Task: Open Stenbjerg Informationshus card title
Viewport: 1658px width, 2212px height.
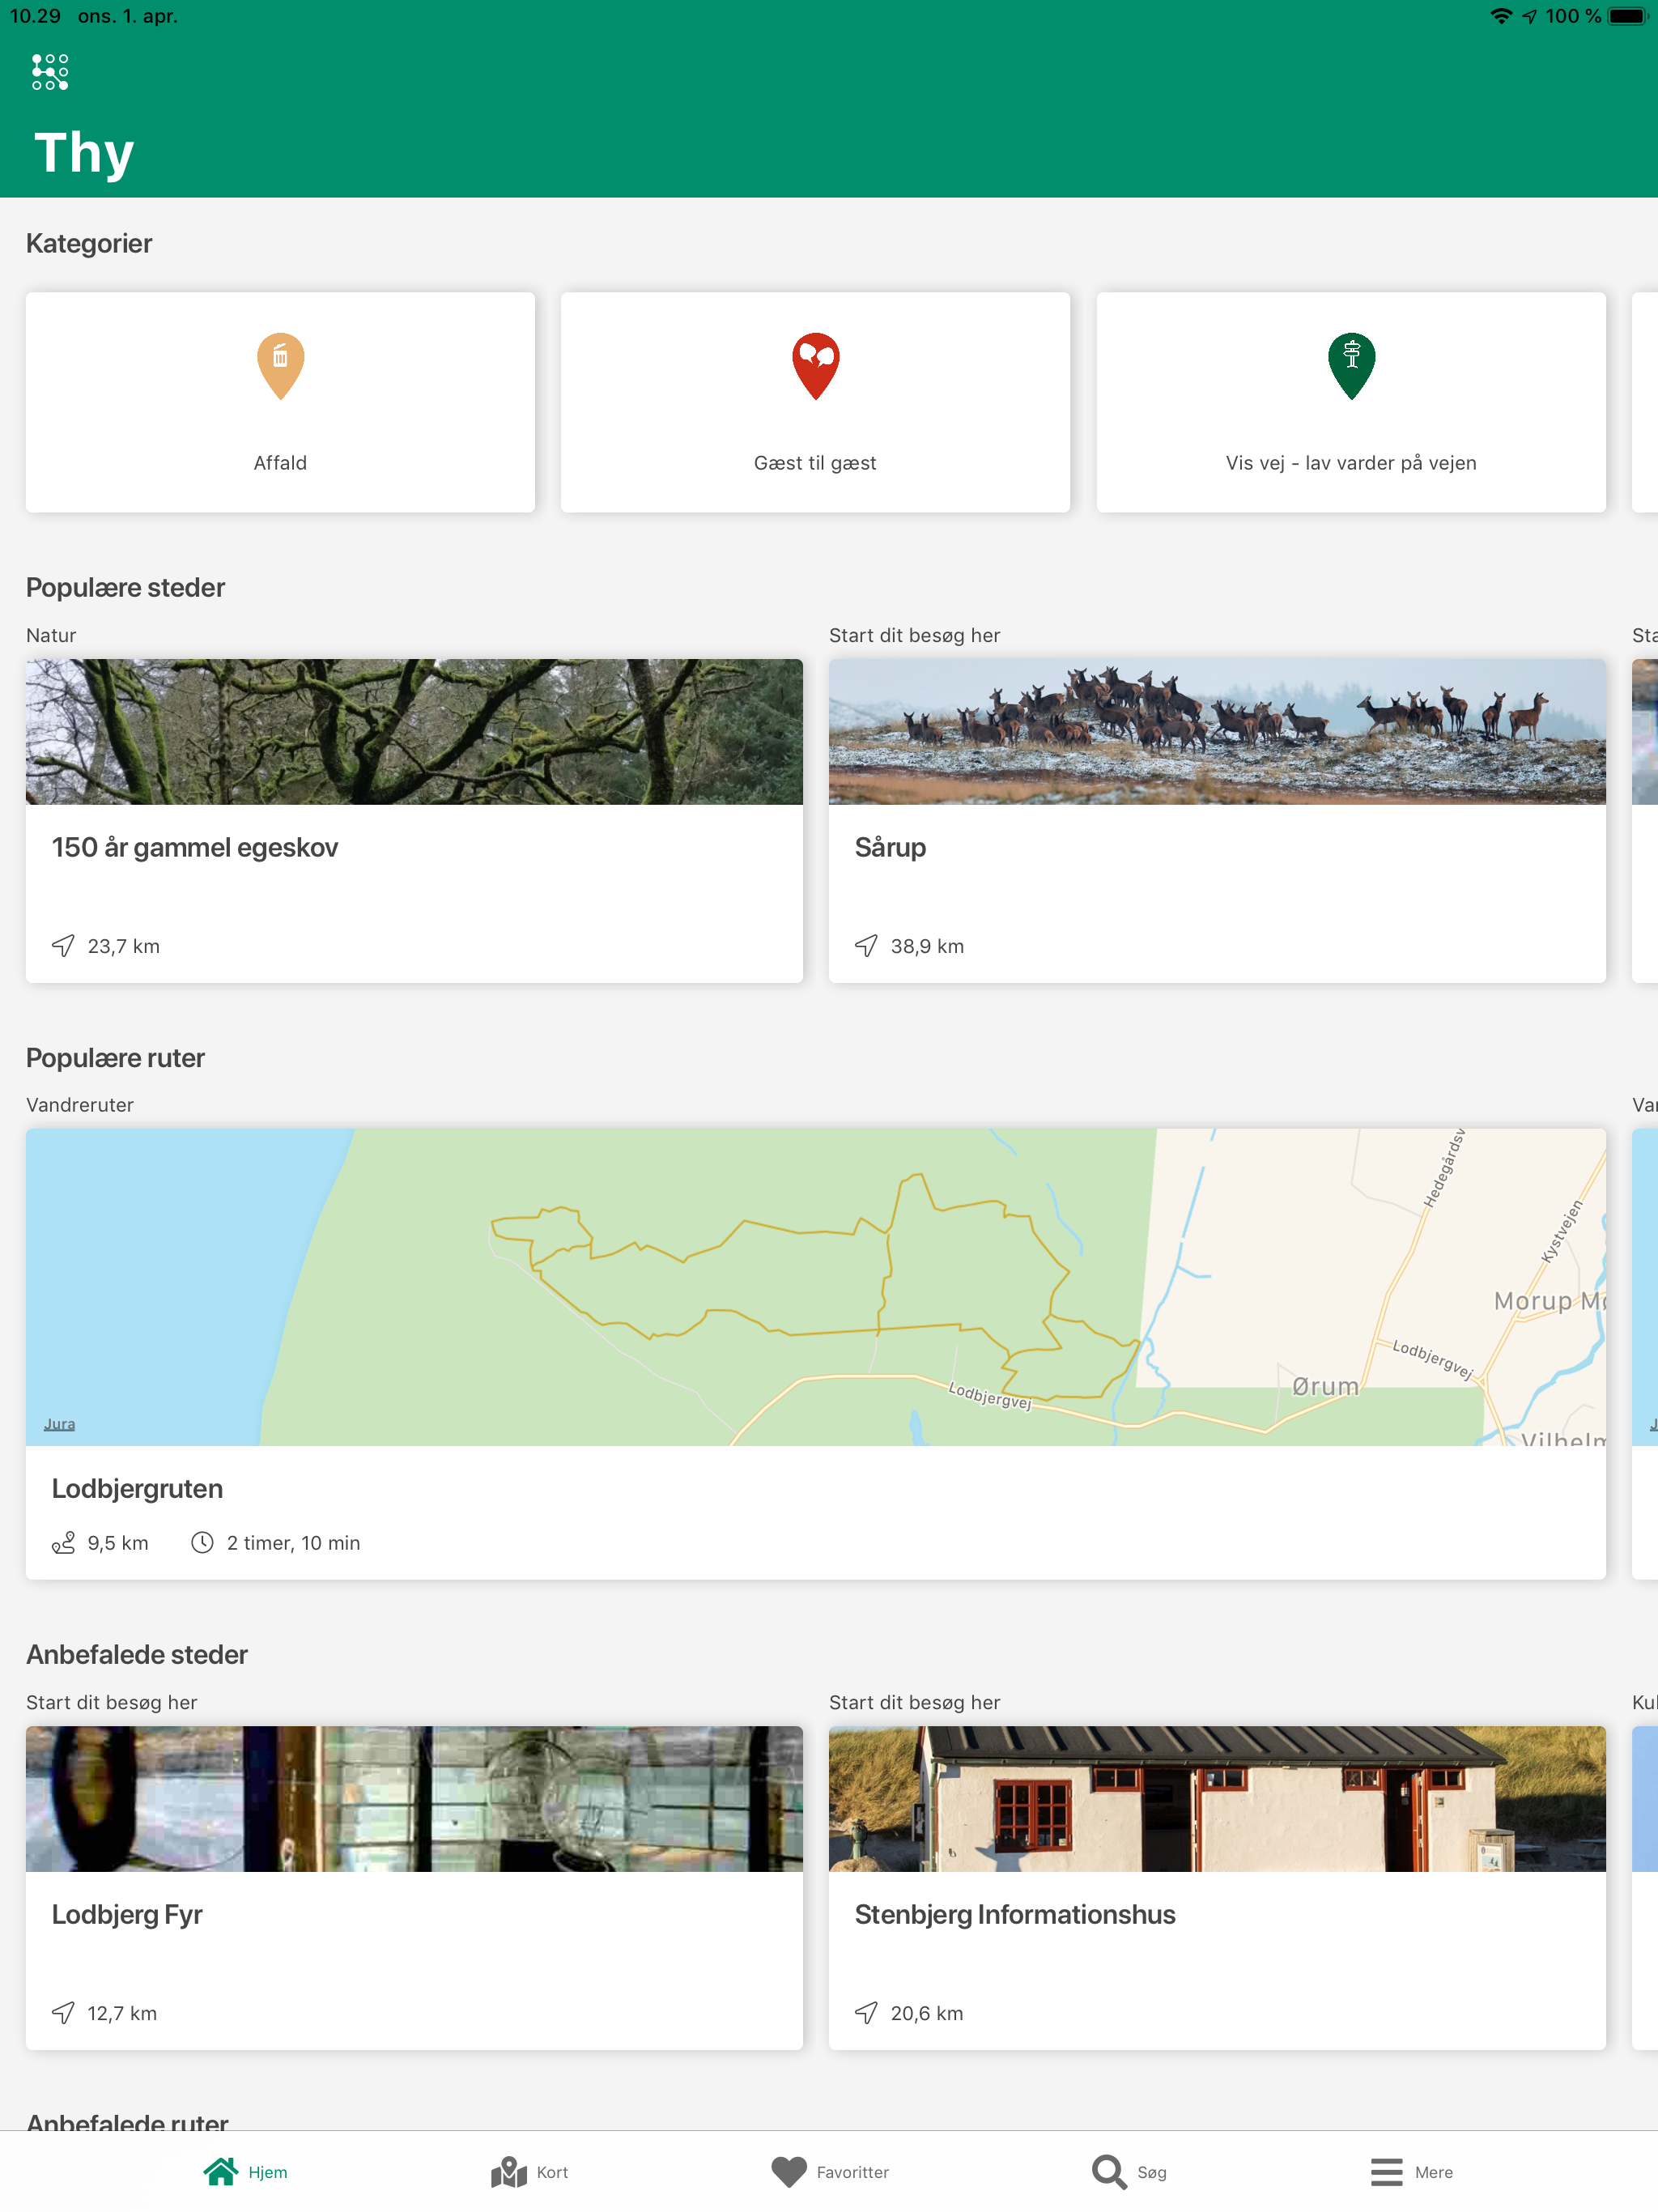Action: (1014, 1914)
